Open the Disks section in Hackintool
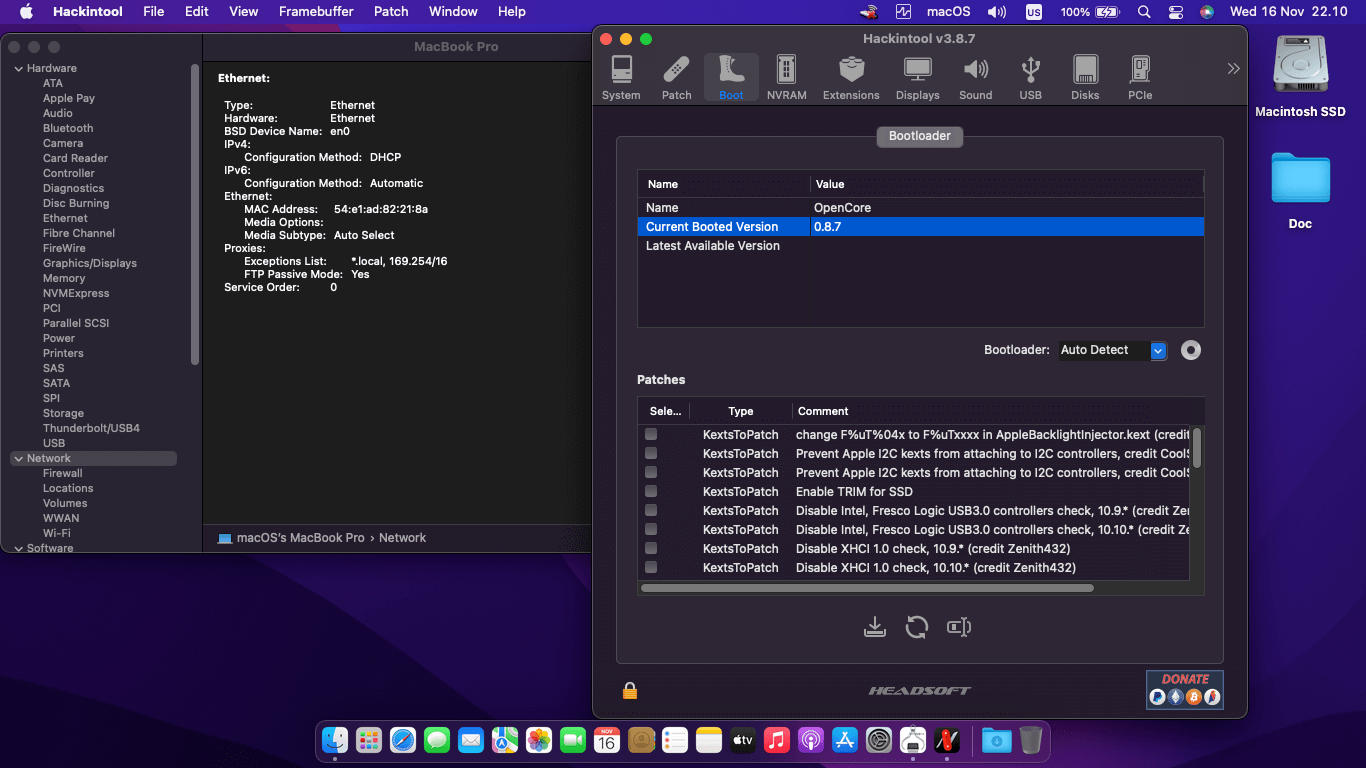This screenshot has width=1366, height=768. click(1085, 78)
